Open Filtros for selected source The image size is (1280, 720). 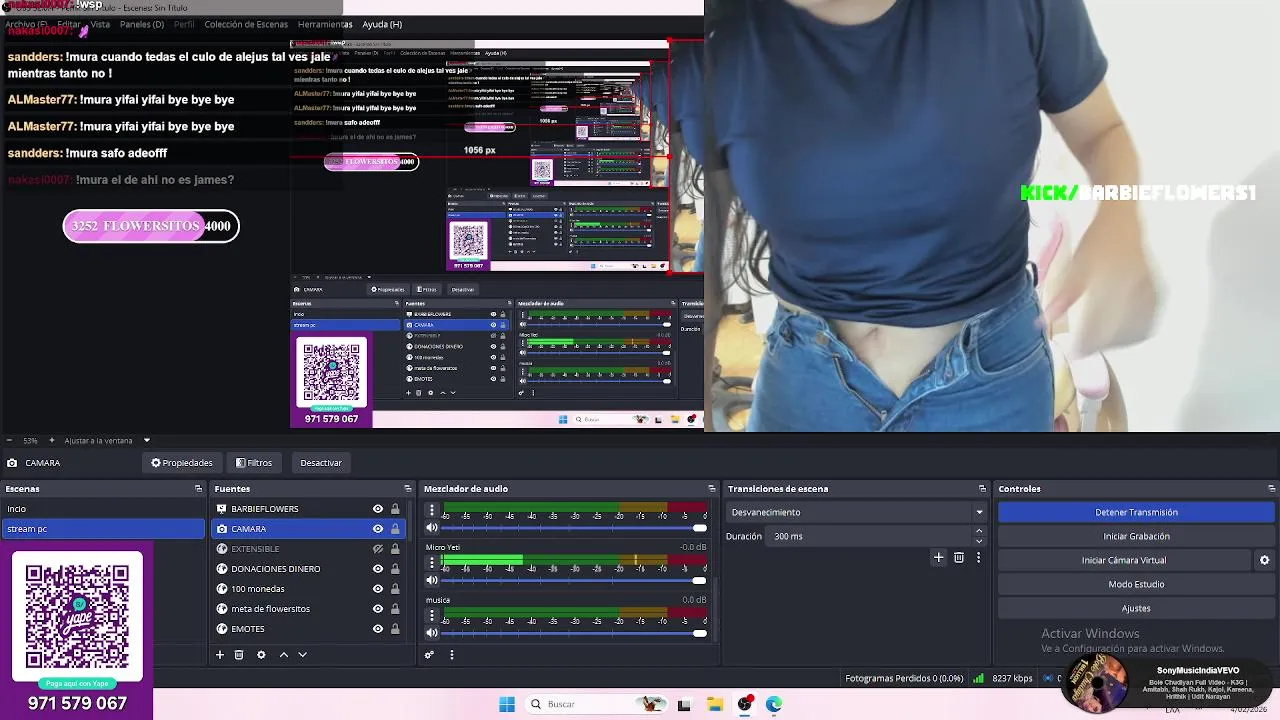[x=254, y=463]
